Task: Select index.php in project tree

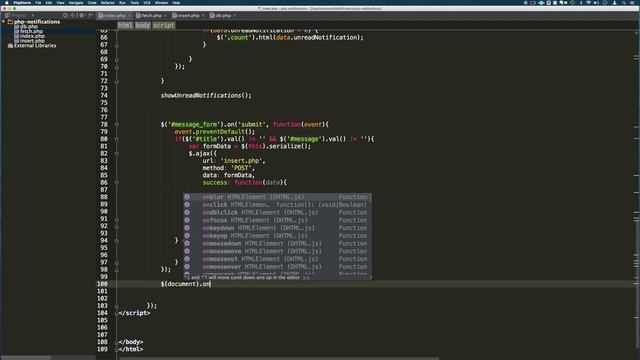Action: [x=32, y=36]
